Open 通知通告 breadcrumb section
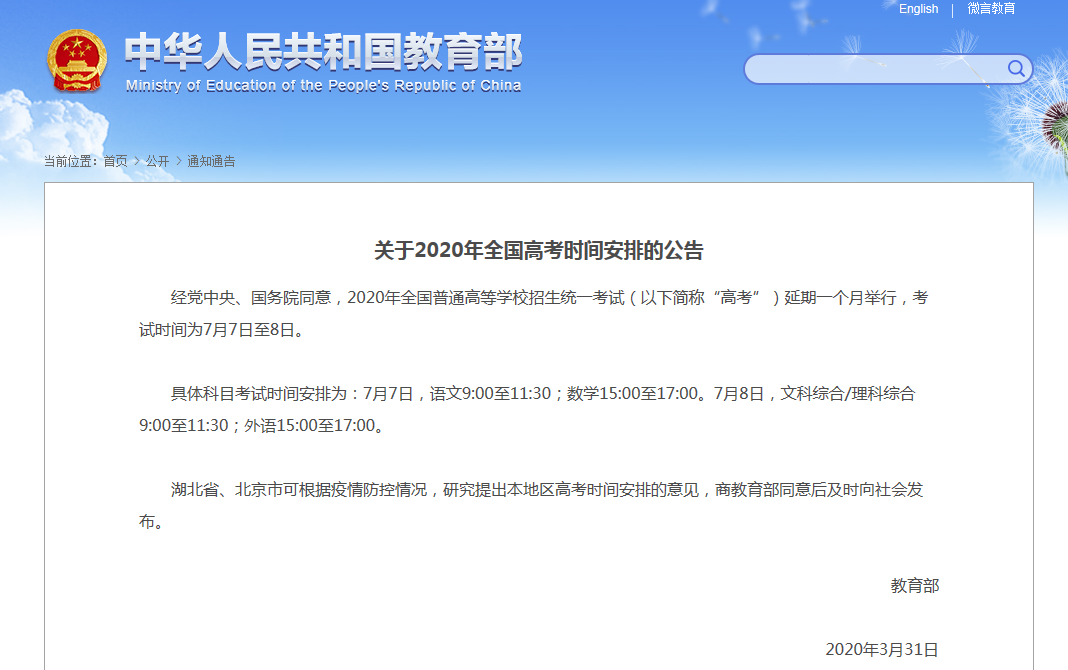The height and width of the screenshot is (670, 1068). [x=211, y=161]
